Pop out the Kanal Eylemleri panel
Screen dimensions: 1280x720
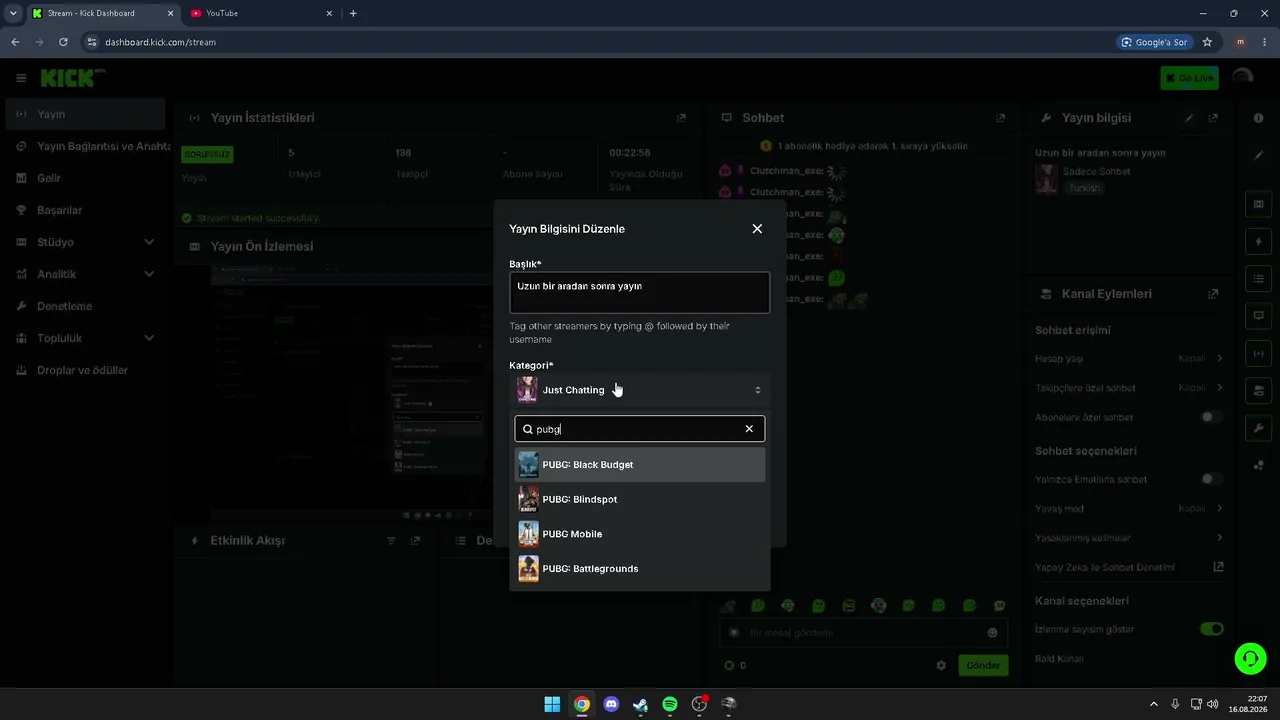[x=1213, y=294]
